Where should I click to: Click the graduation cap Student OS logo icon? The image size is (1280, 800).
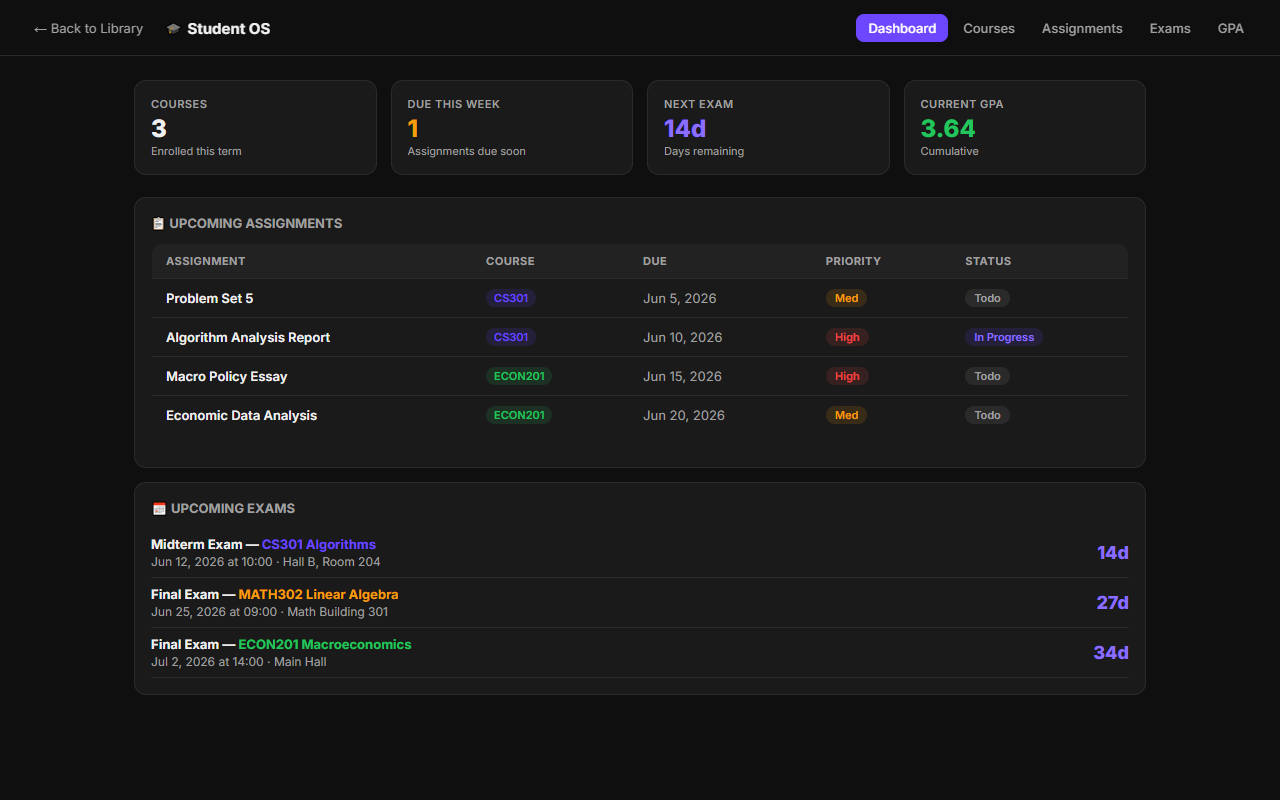174,29
